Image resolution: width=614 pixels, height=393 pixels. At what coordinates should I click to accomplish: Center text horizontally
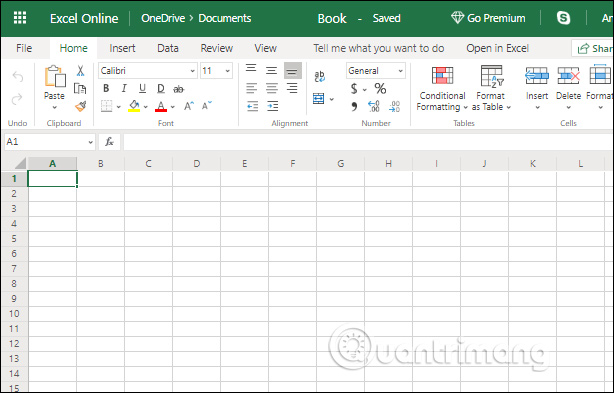pyautogui.click(x=272, y=88)
